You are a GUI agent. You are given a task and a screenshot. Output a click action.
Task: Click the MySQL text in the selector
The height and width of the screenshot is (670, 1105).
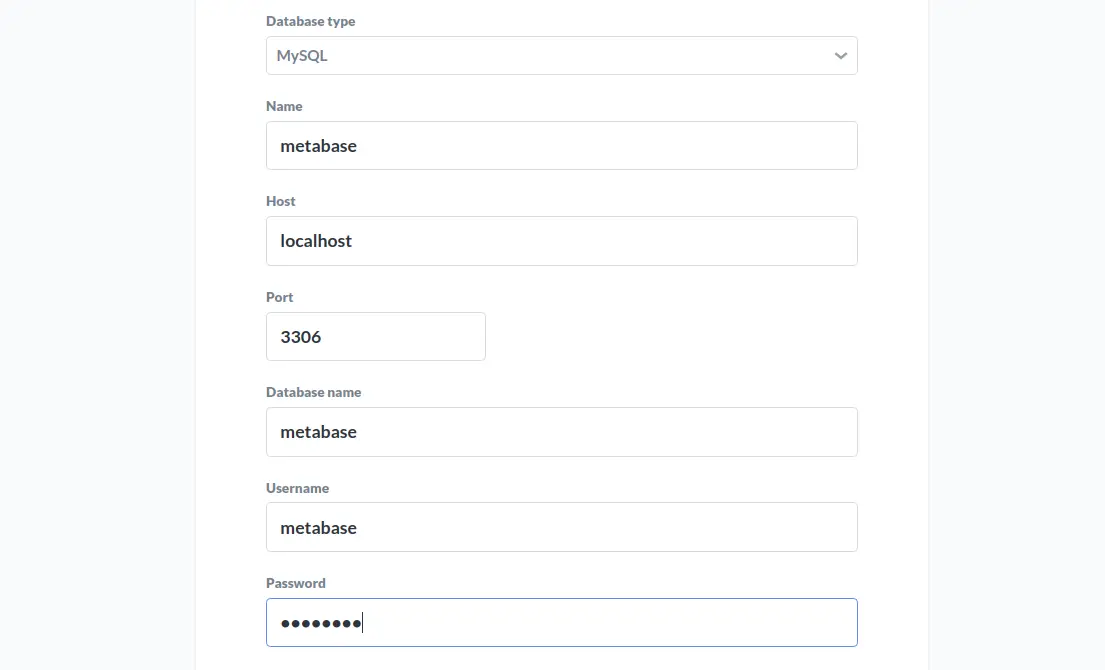(302, 56)
